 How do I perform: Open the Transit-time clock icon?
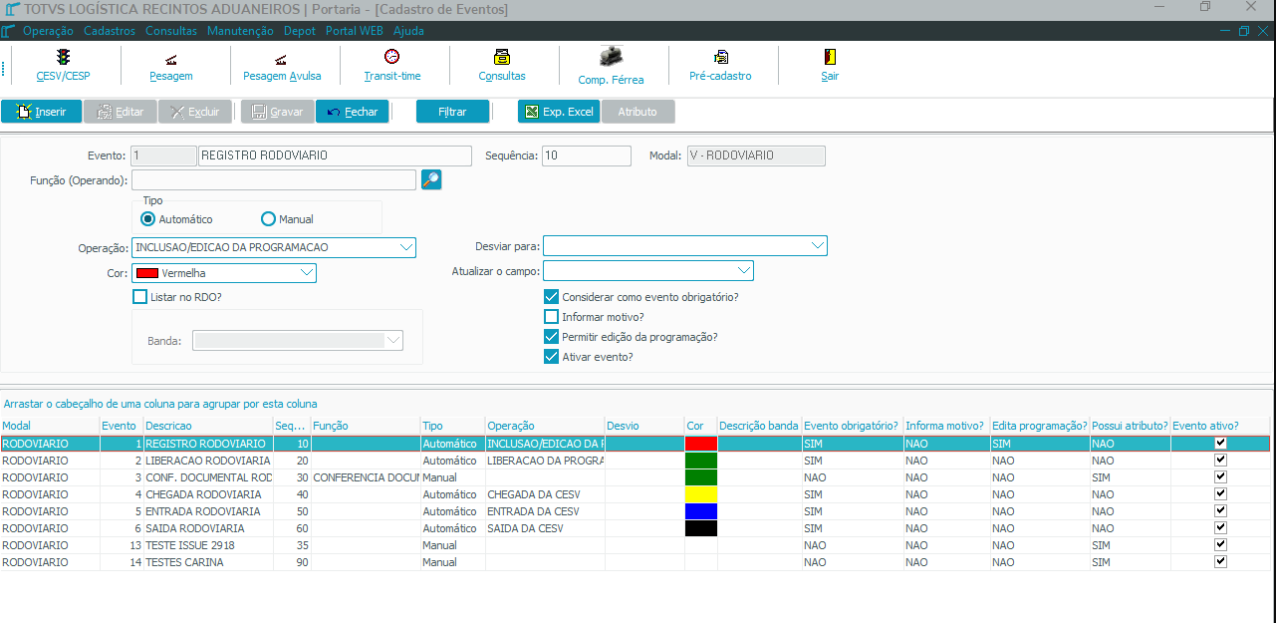tap(392, 57)
